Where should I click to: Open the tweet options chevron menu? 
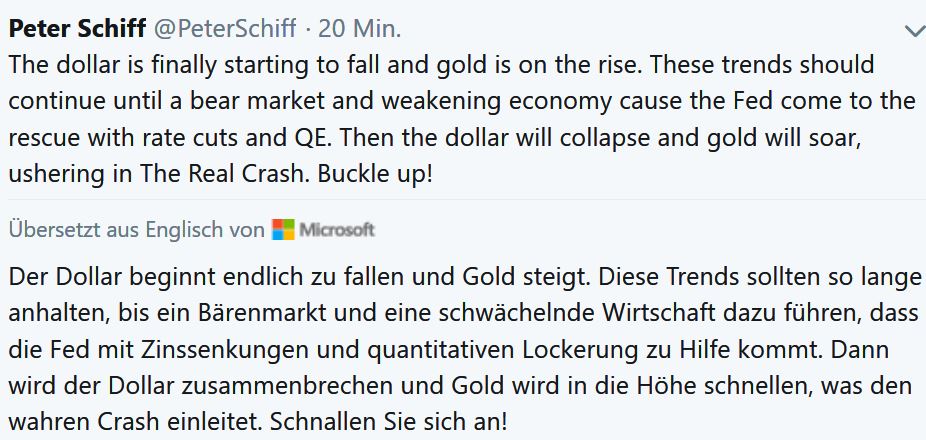click(914, 31)
